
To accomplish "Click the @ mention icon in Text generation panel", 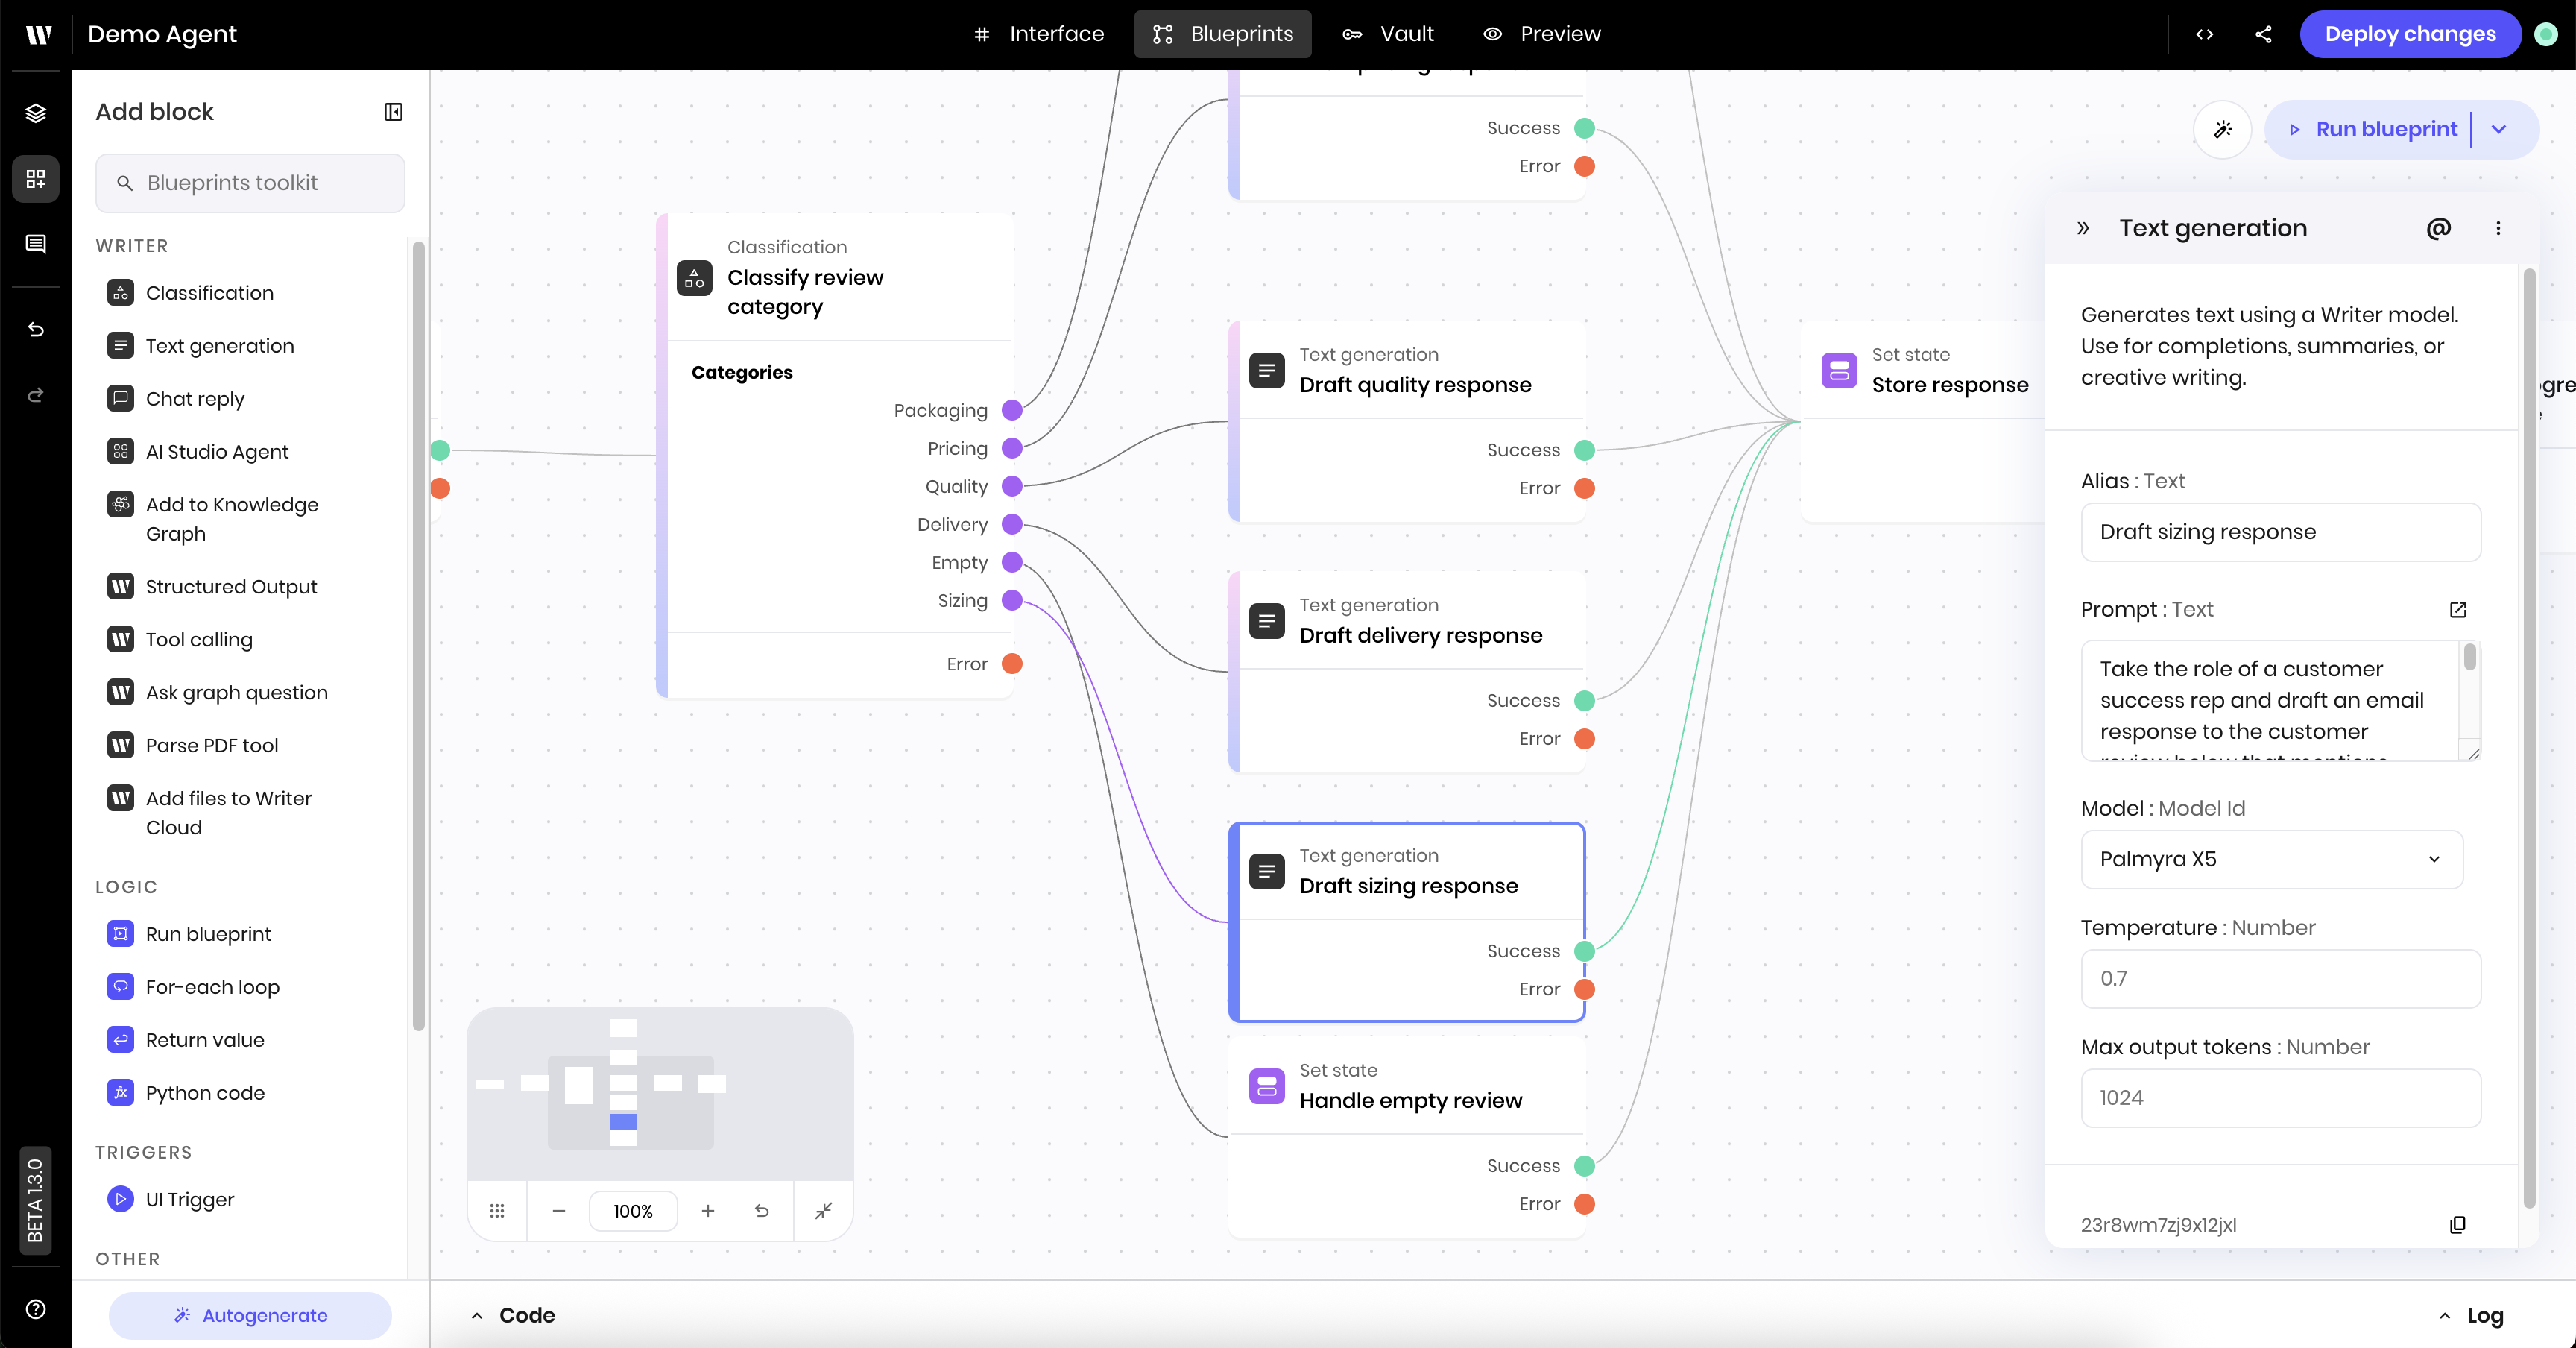I will point(2438,228).
